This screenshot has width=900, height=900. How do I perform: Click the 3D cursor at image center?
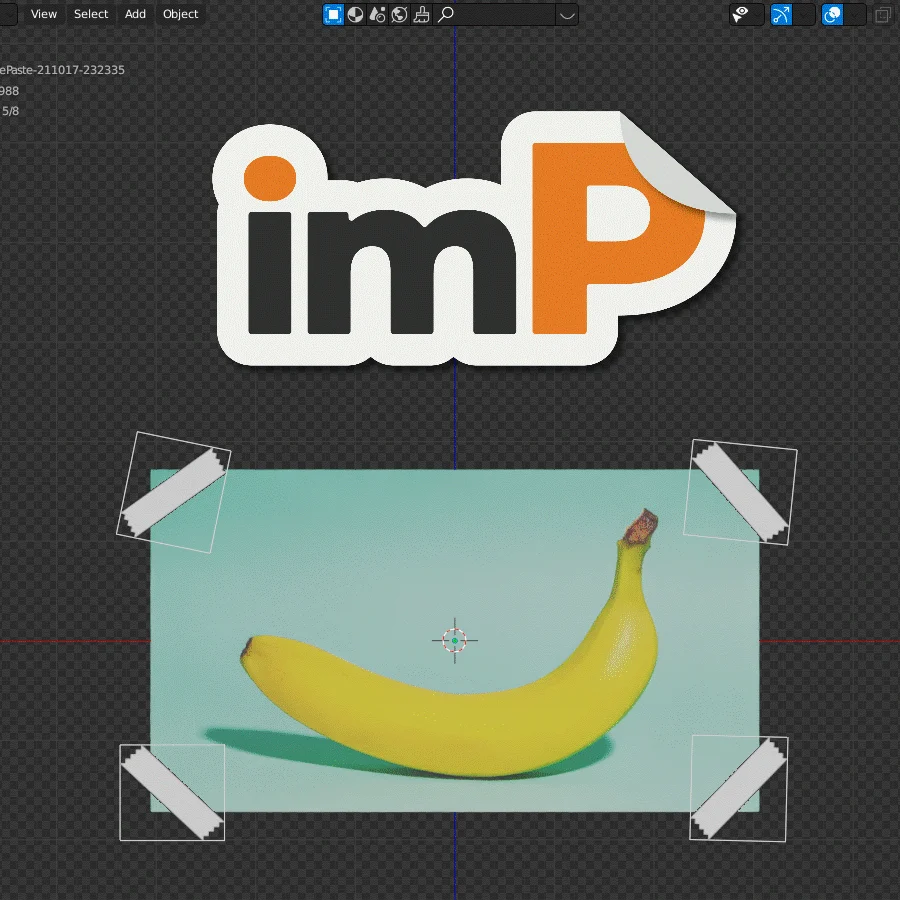coord(455,640)
